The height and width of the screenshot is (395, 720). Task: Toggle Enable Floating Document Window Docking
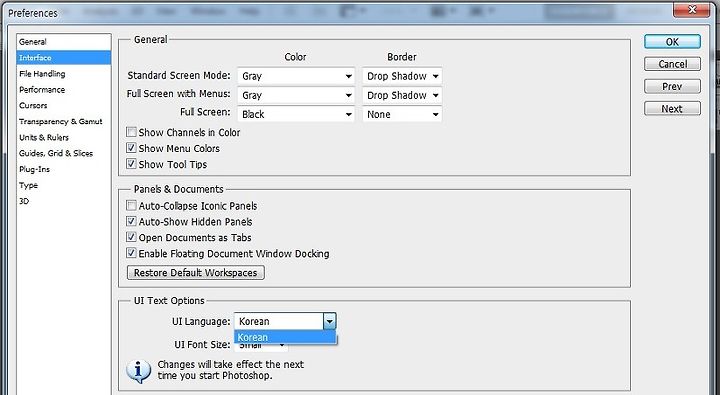coord(131,253)
